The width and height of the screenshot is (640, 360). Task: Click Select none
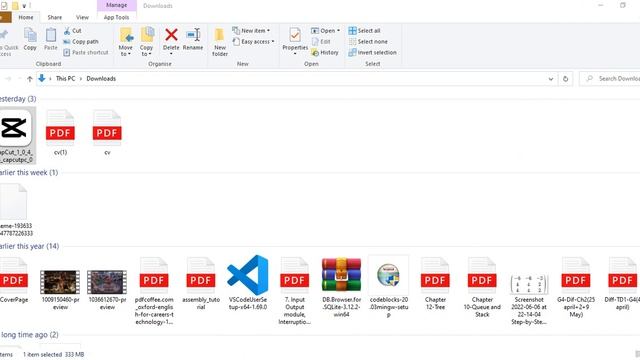click(368, 42)
